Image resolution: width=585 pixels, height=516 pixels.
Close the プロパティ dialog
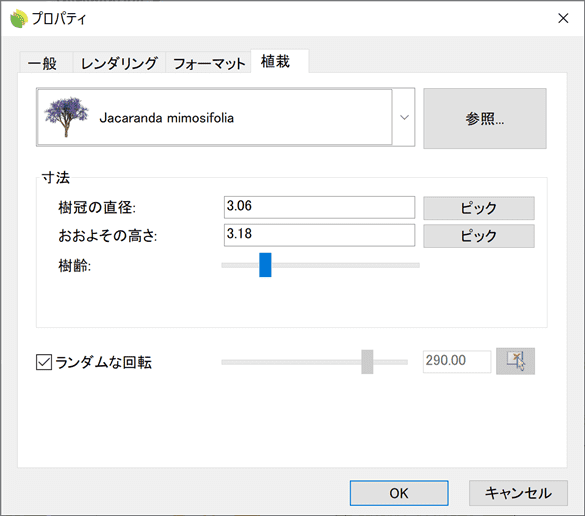[x=563, y=18]
